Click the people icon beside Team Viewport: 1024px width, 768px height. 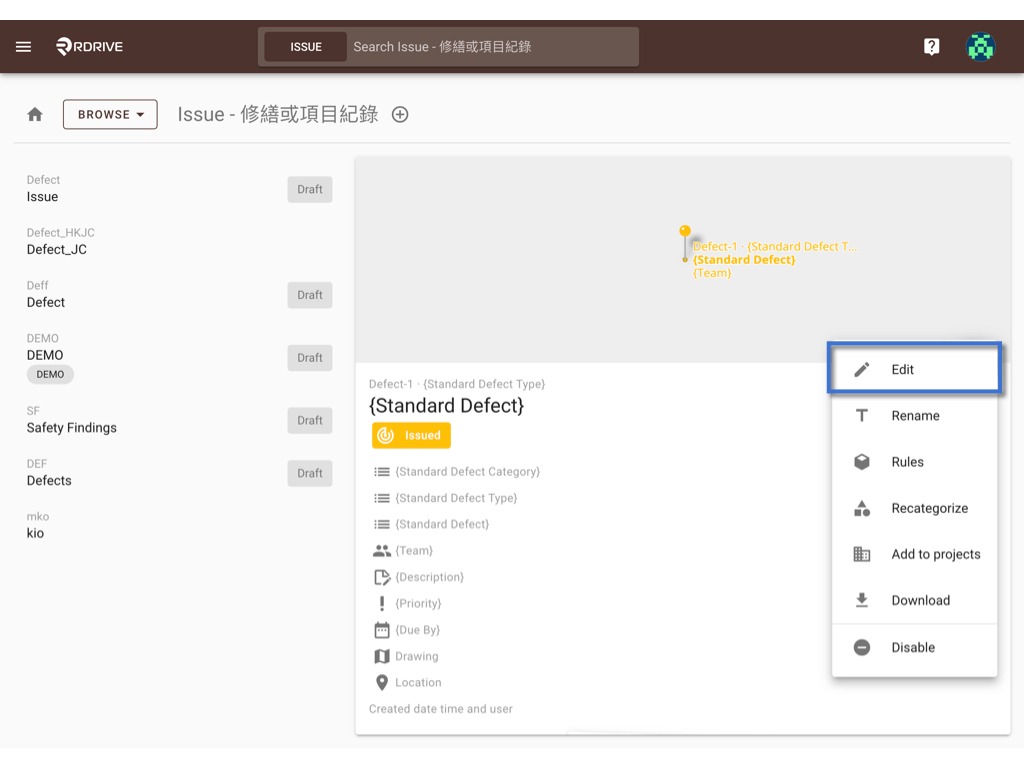(x=381, y=551)
